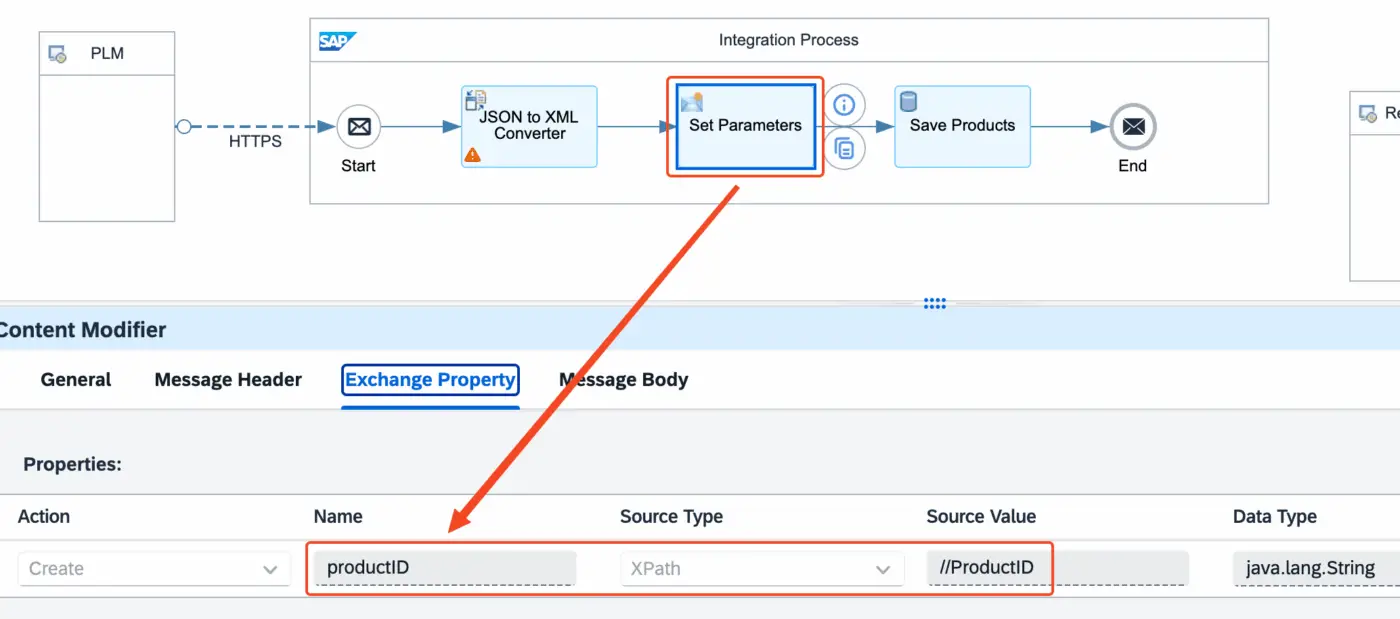Click the Start message event icon
The height and width of the screenshot is (619, 1400).
358,127
